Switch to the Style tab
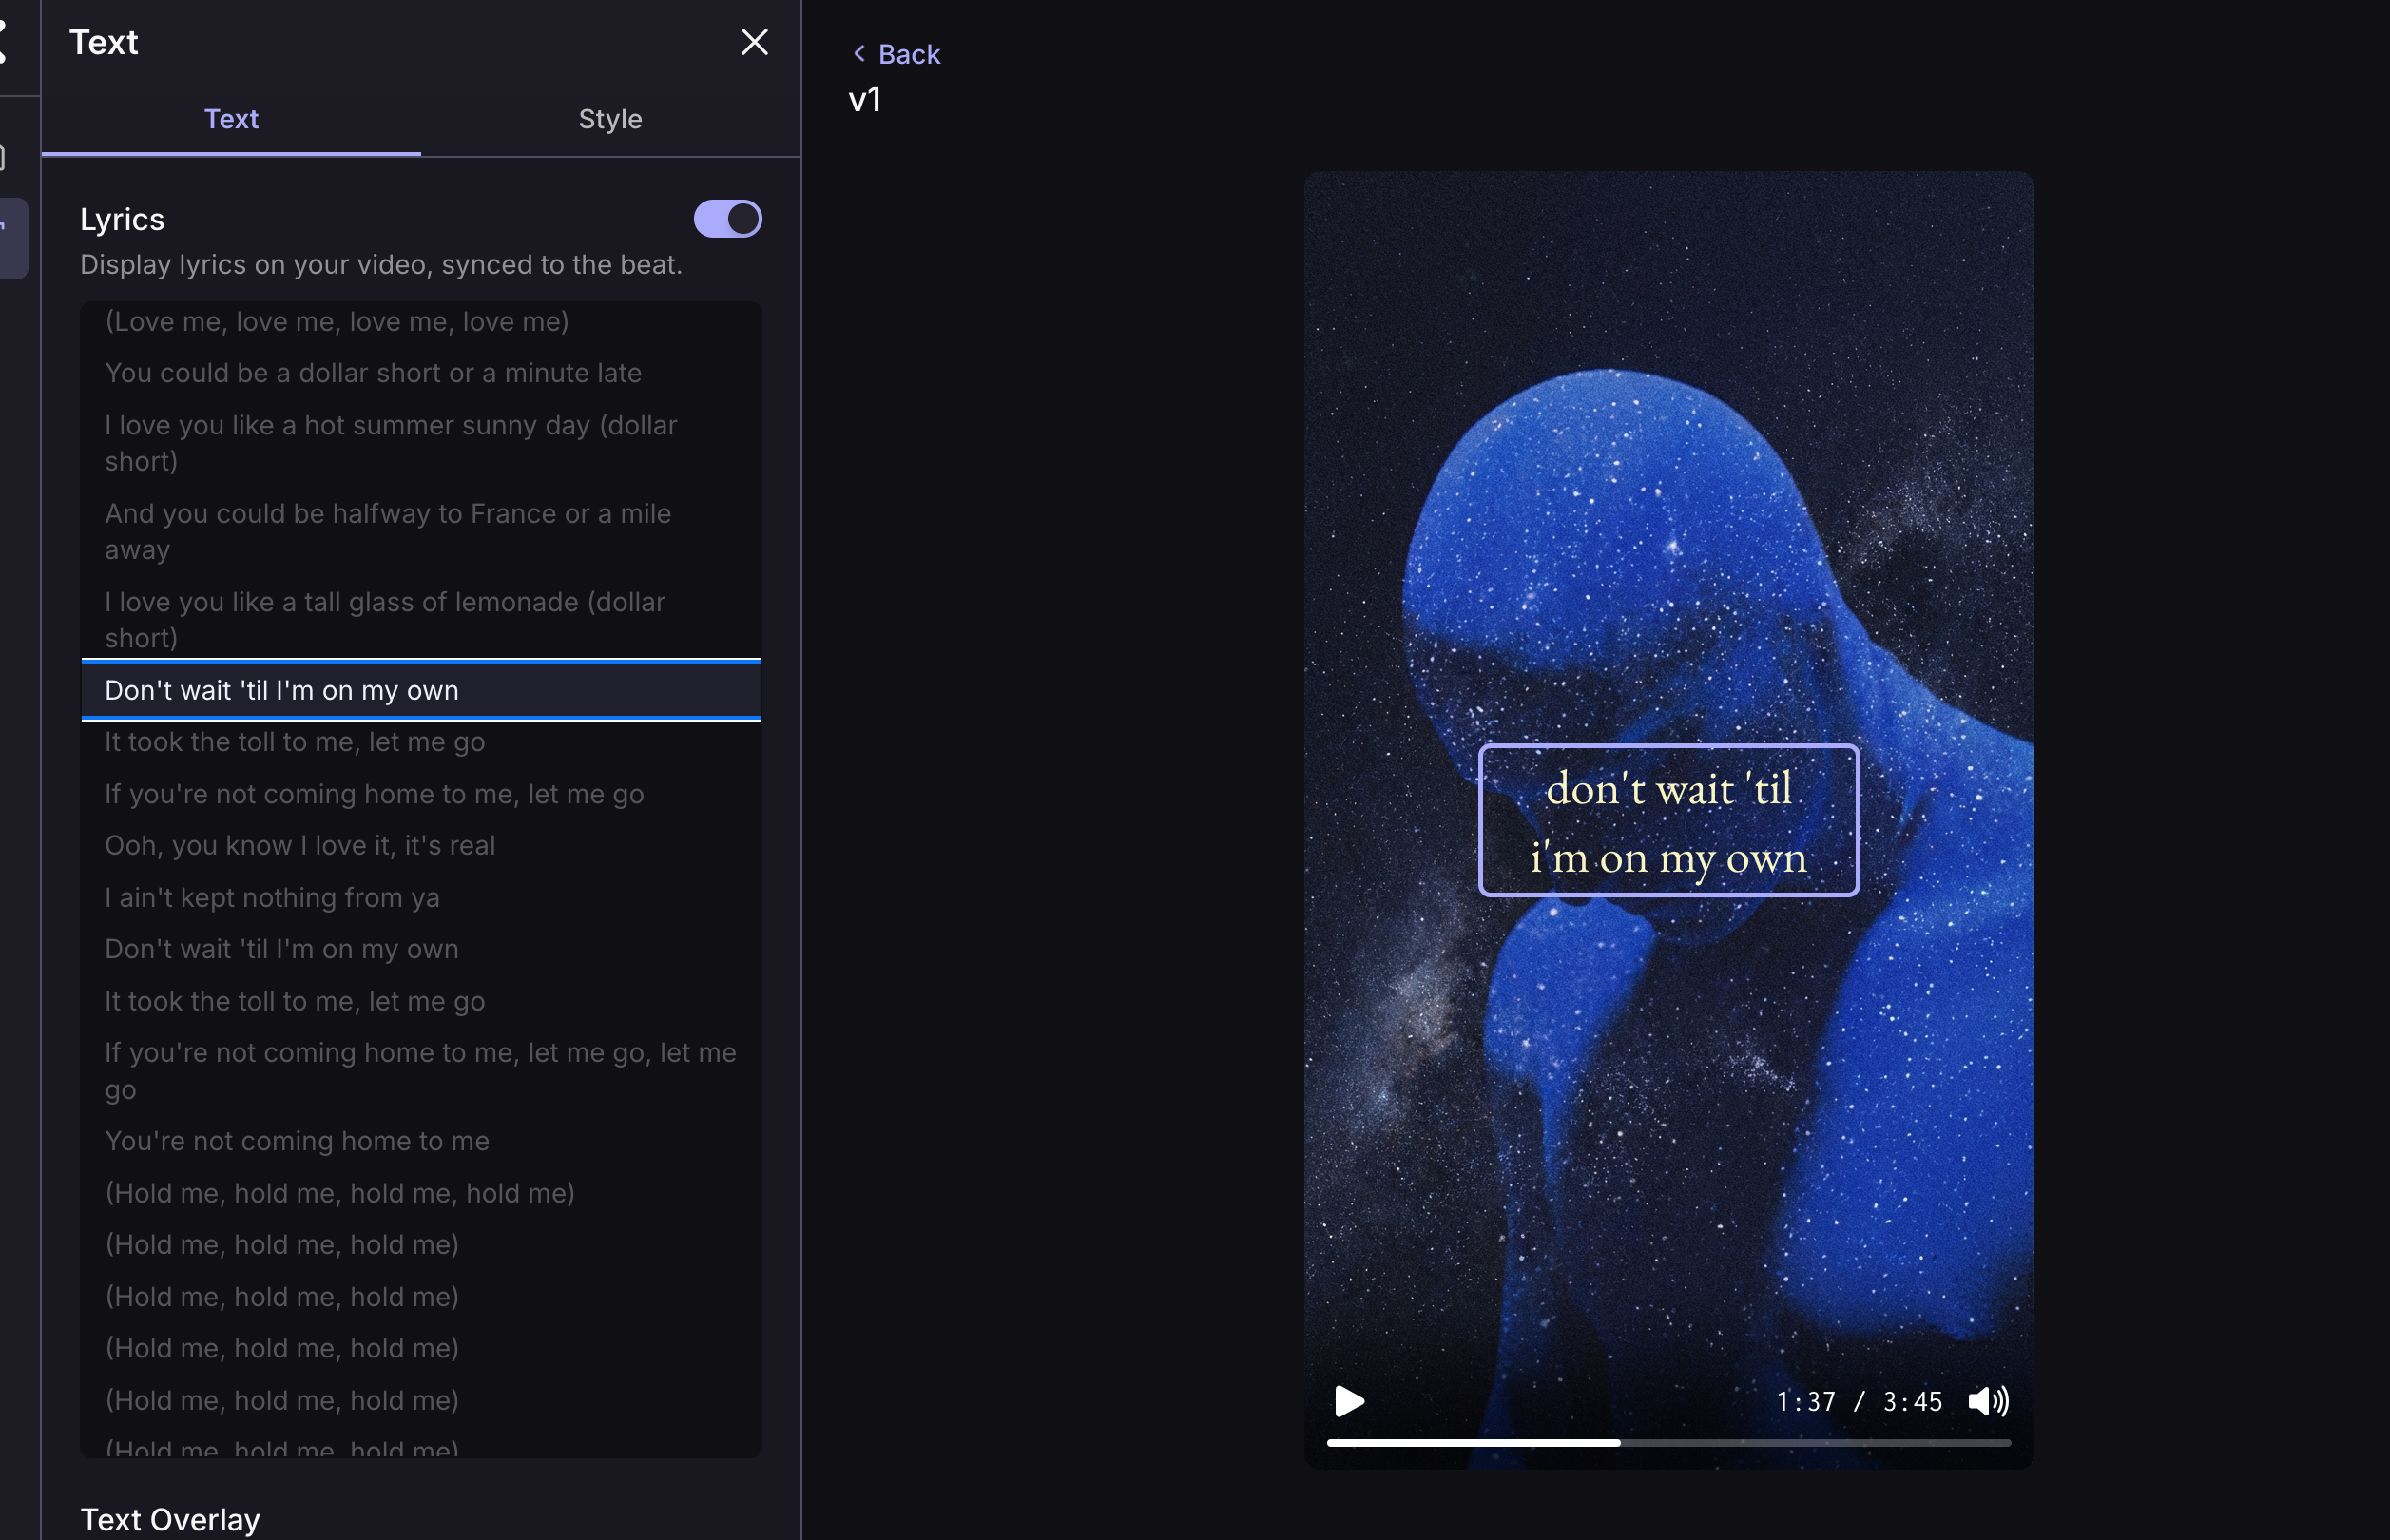2390x1540 pixels. 610,119
